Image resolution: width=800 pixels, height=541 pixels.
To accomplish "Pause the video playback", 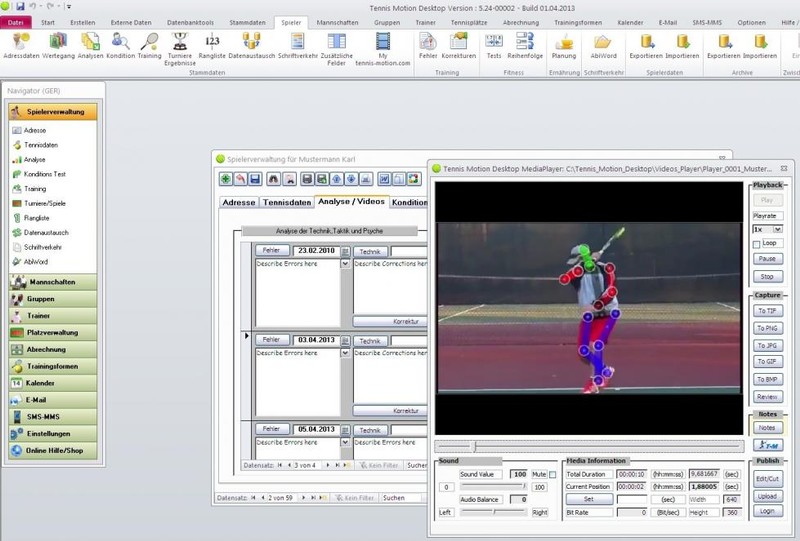I will coord(767,259).
